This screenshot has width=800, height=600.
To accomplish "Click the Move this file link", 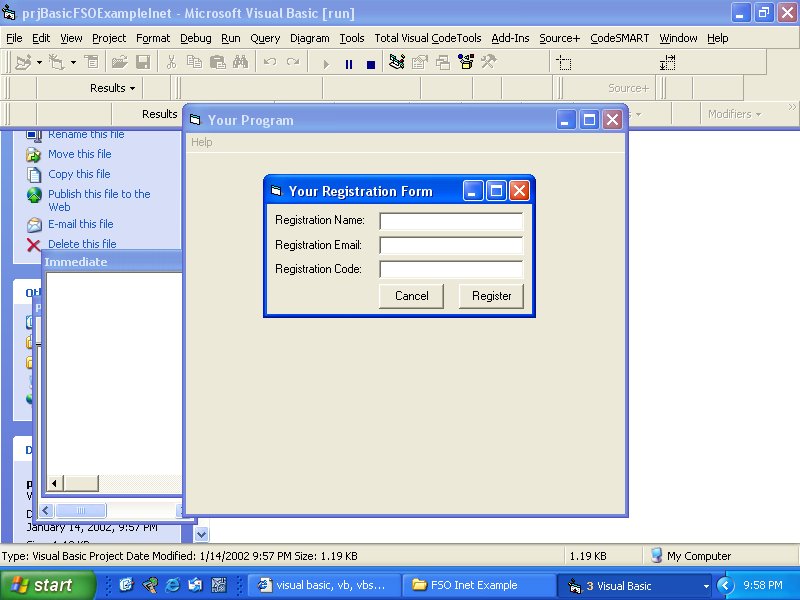I will (x=79, y=154).
